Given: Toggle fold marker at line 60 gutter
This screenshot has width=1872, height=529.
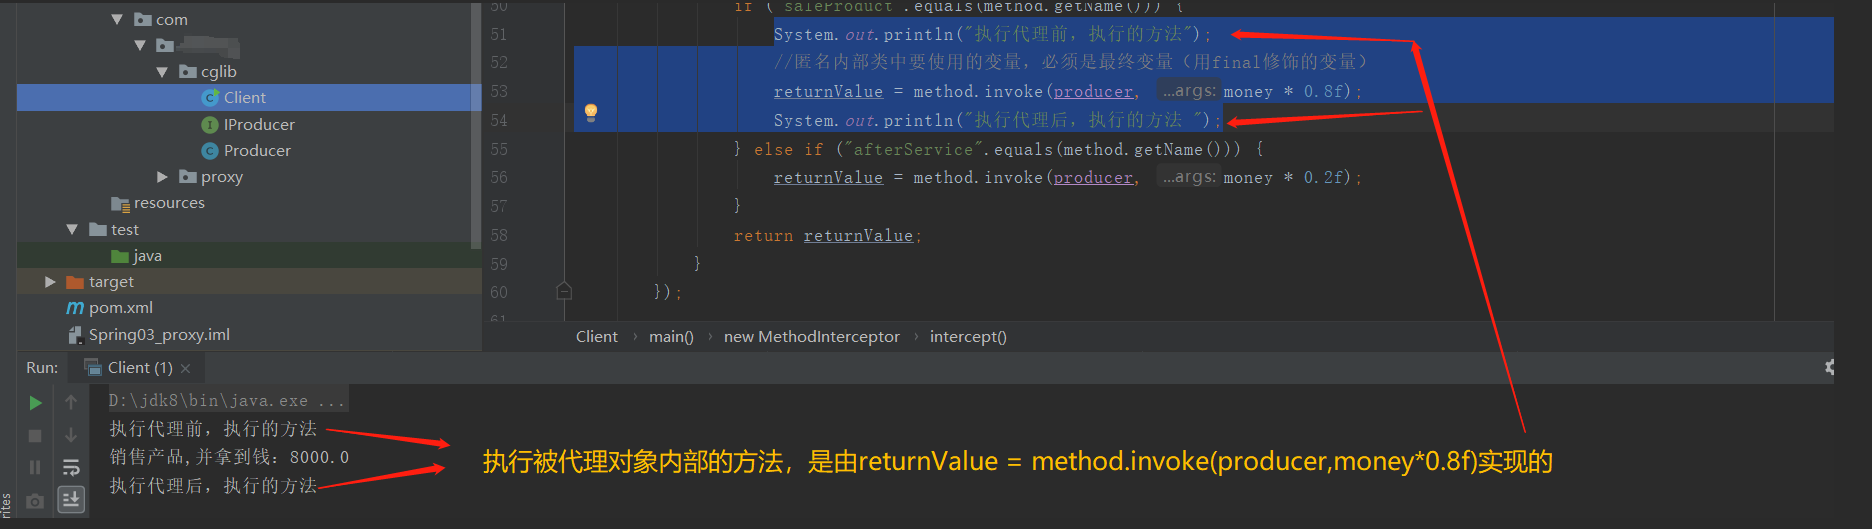Looking at the screenshot, I should coord(564,291).
